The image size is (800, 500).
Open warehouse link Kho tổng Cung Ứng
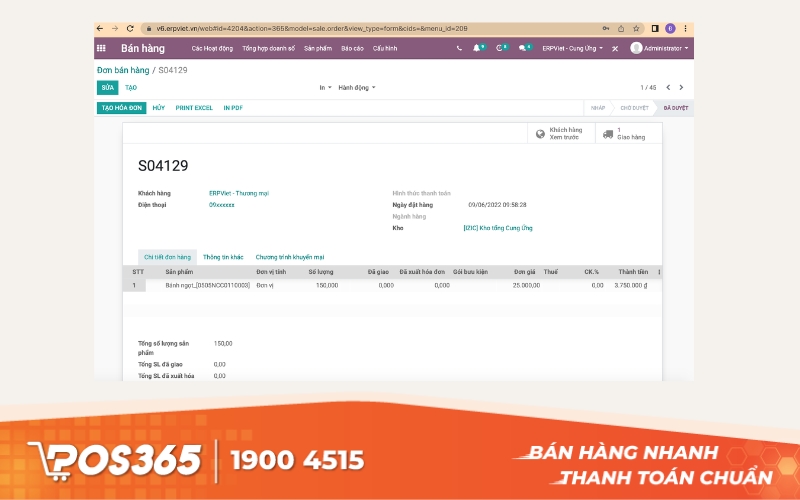pos(498,228)
